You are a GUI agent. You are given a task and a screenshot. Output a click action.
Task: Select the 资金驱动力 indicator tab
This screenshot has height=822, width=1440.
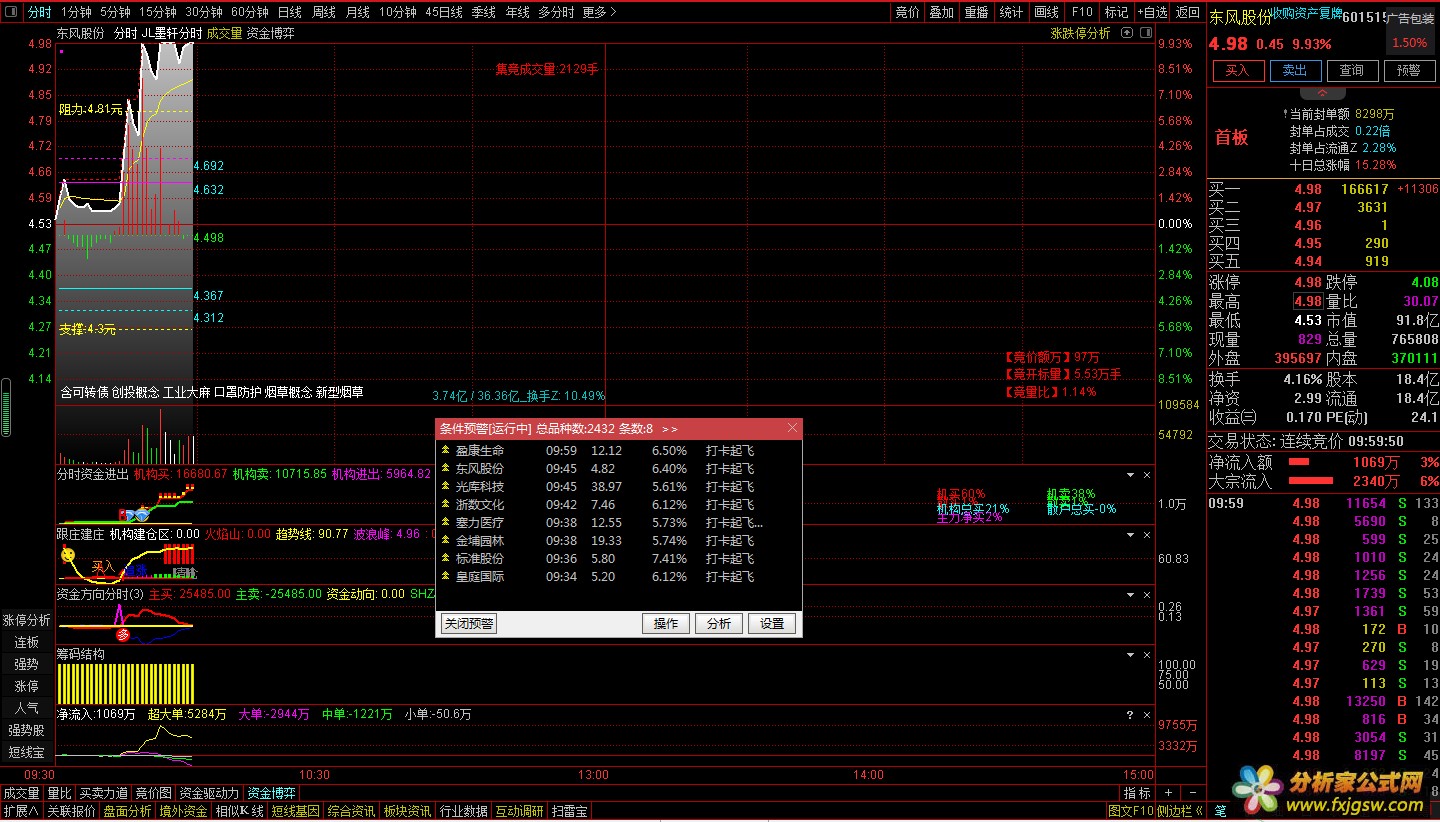pos(210,793)
